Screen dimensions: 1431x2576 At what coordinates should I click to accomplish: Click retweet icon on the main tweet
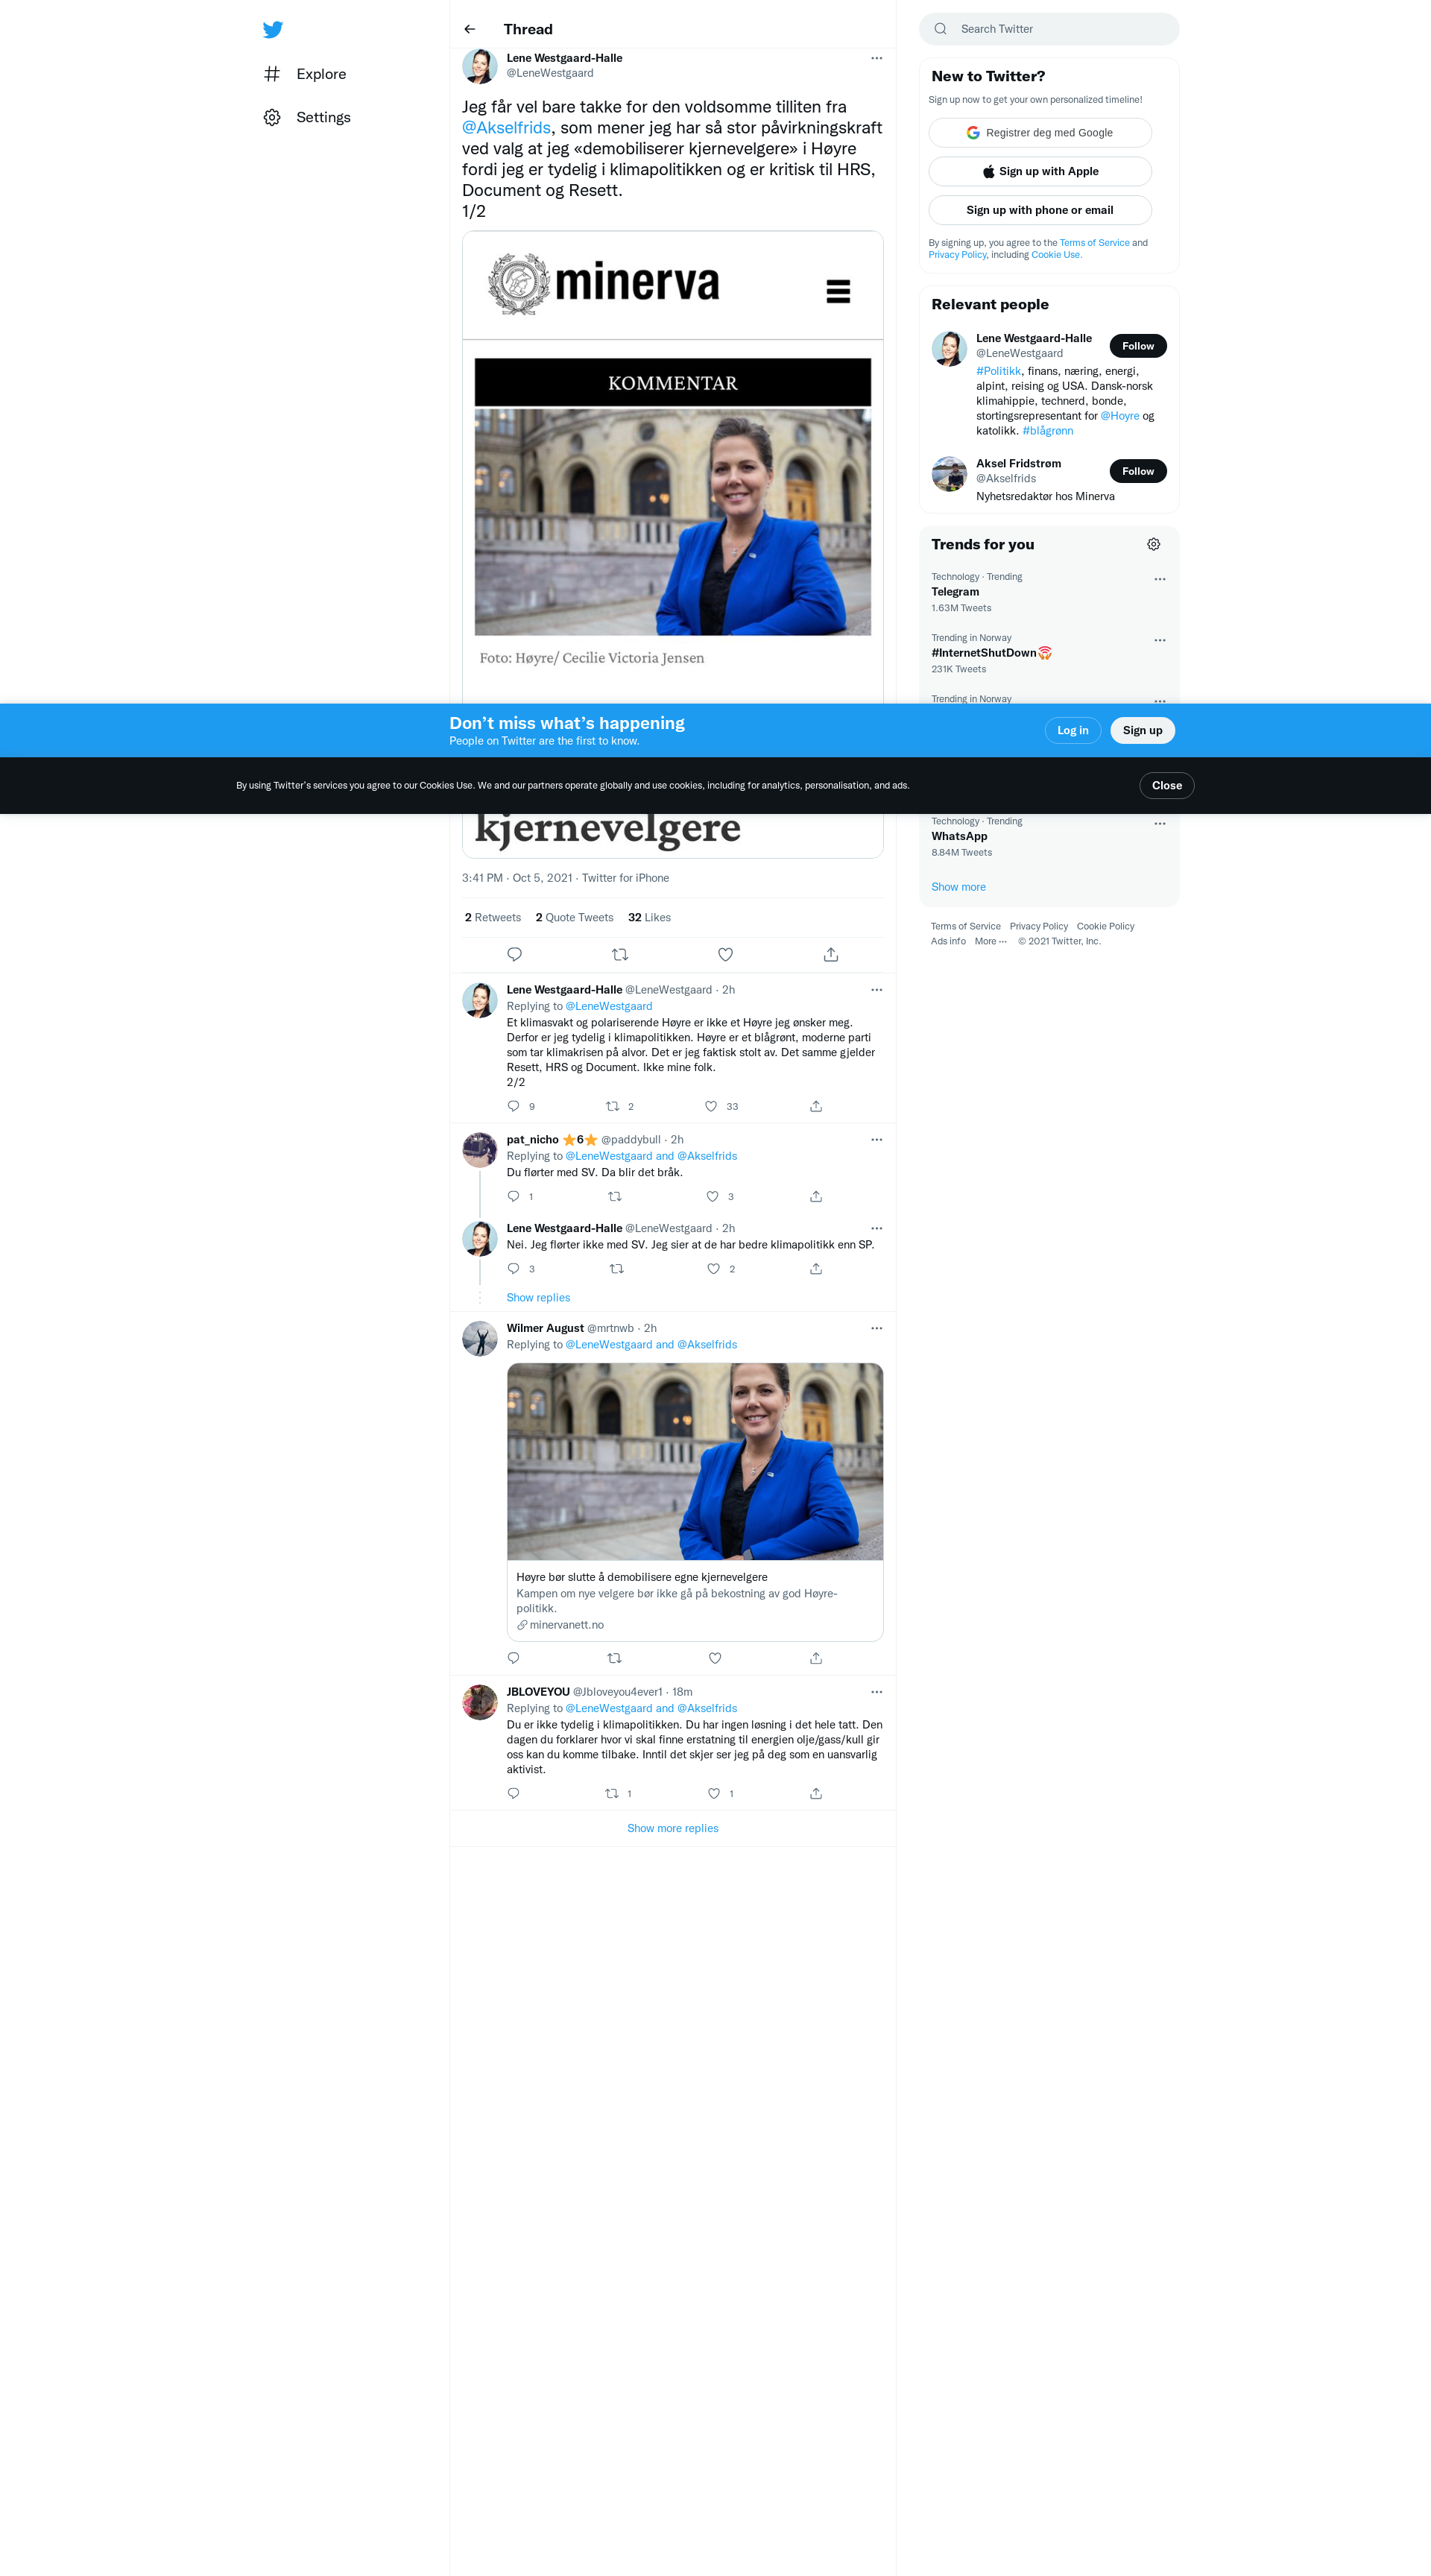click(620, 955)
